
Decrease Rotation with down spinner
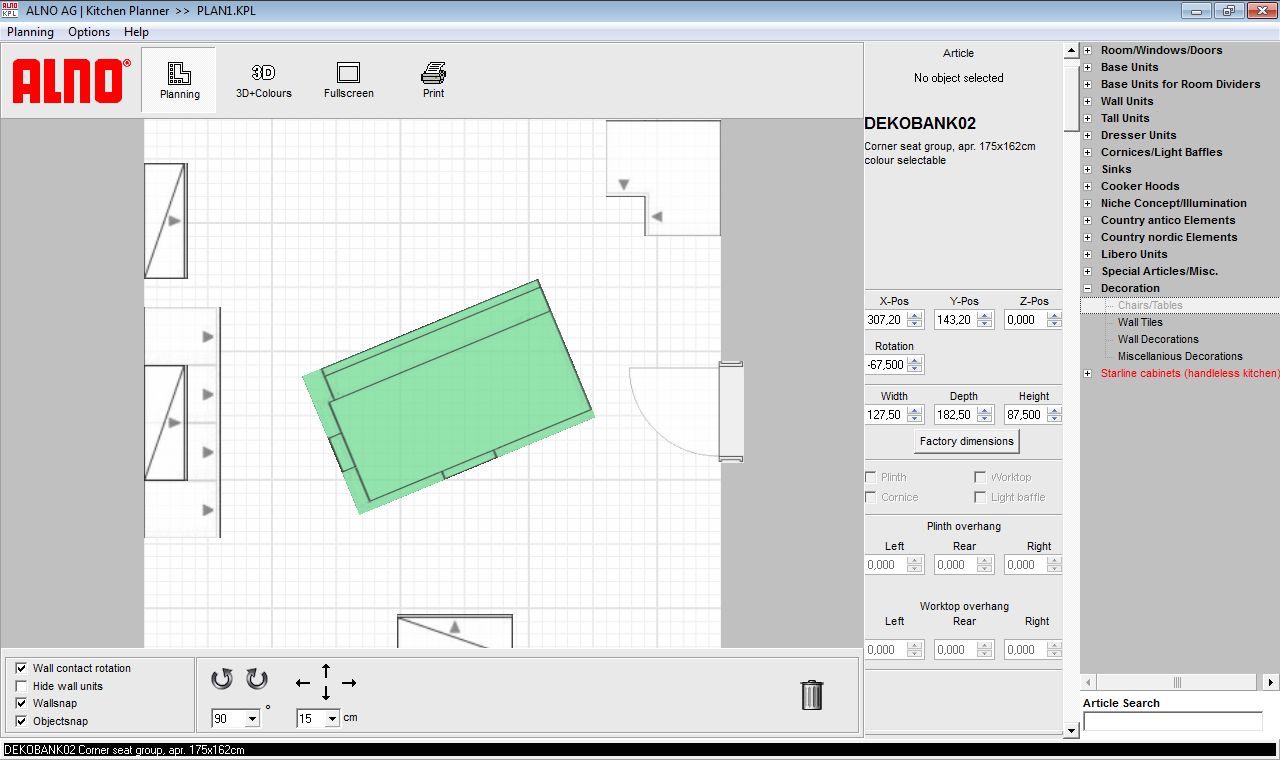(x=915, y=370)
